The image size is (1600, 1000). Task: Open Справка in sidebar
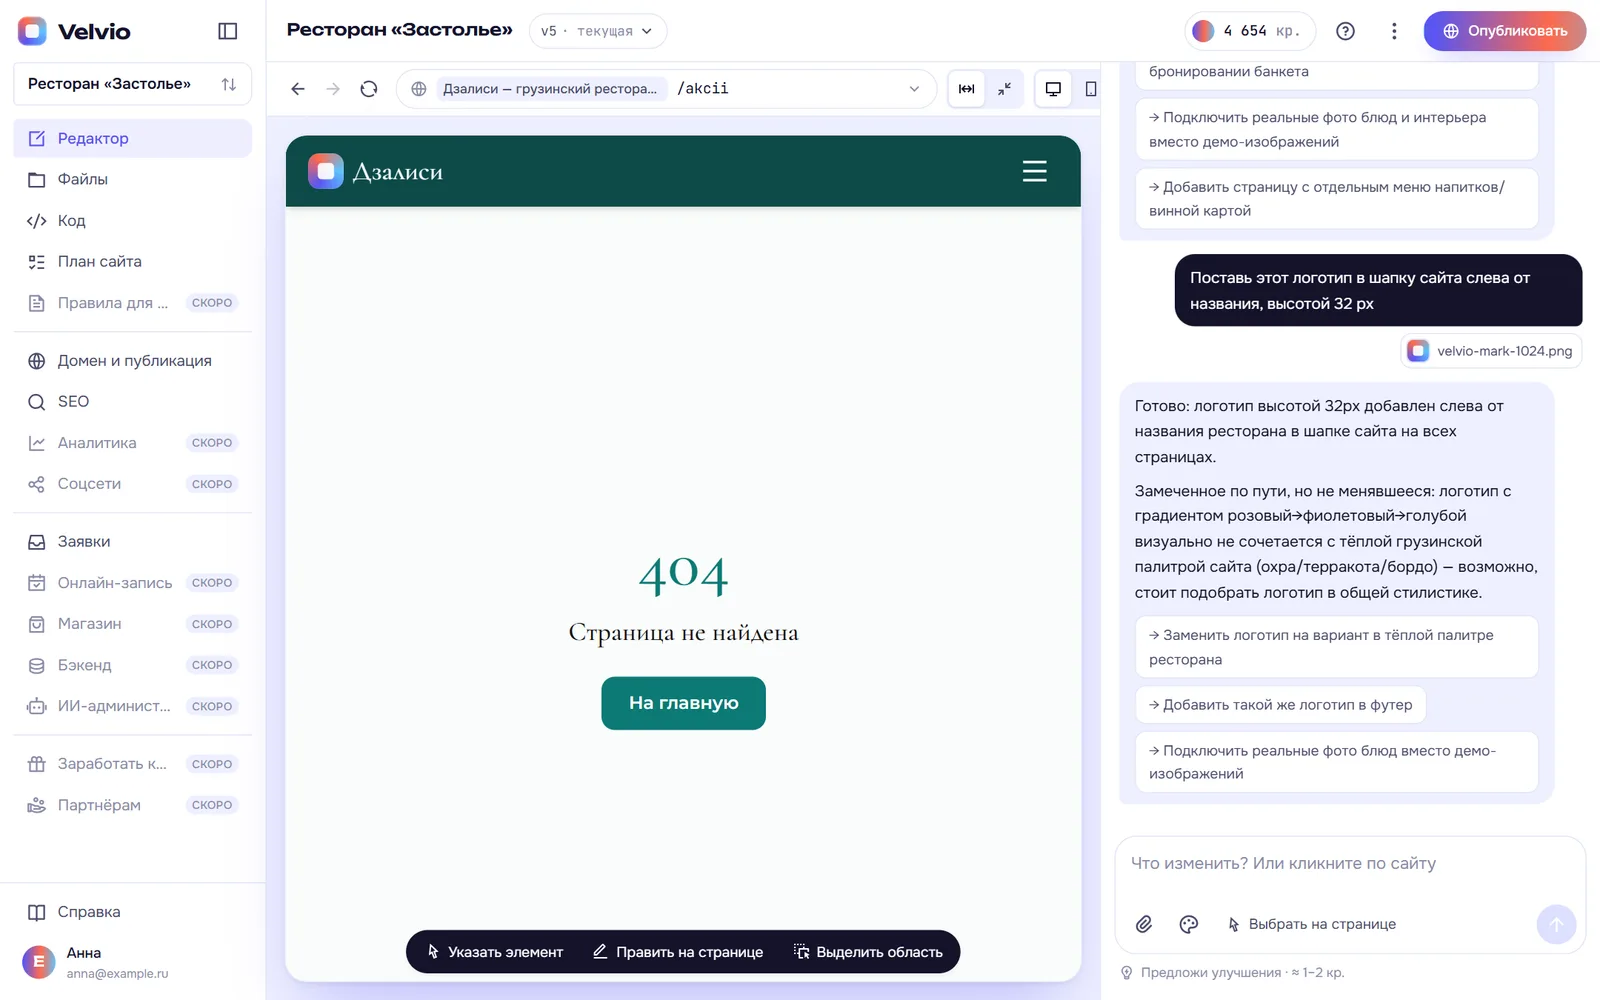click(x=132, y=911)
